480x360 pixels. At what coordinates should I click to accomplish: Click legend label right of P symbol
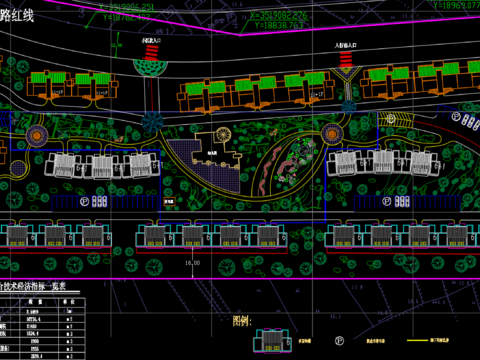pyautogui.click(x=376, y=341)
